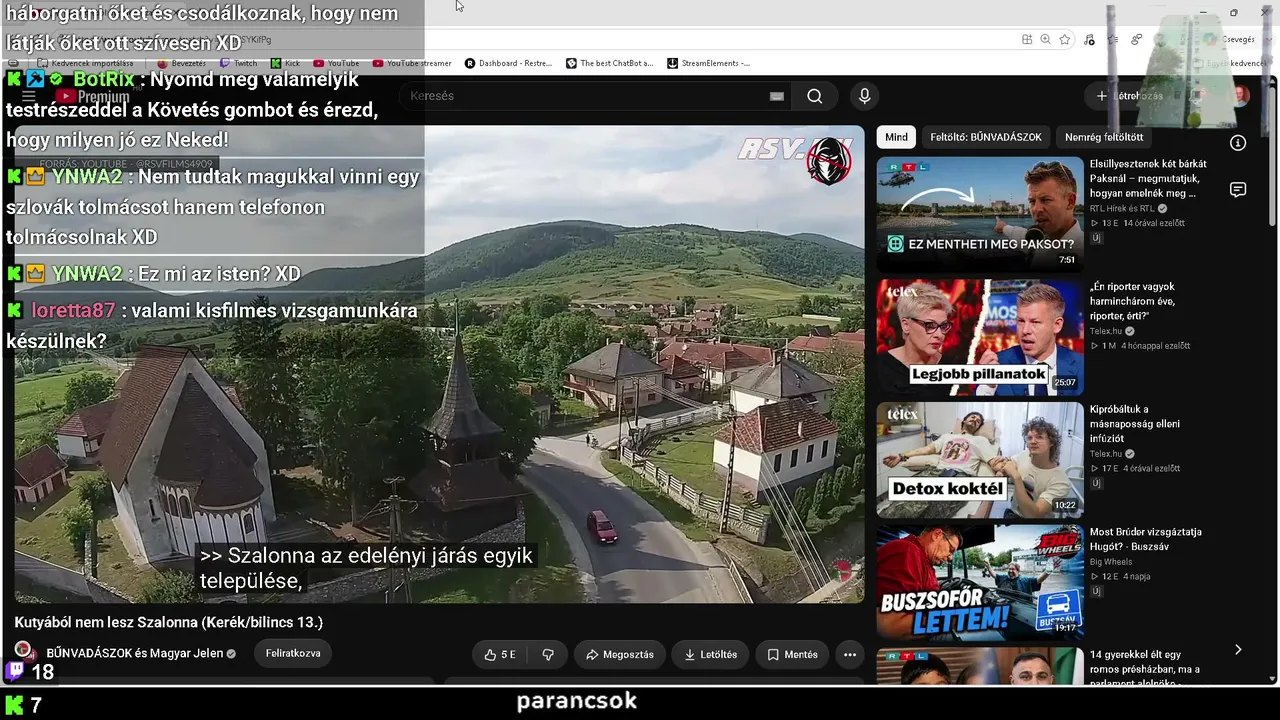This screenshot has width=1280, height=720.
Task: Open the comments panel speech-bubble icon
Action: coord(1238,190)
